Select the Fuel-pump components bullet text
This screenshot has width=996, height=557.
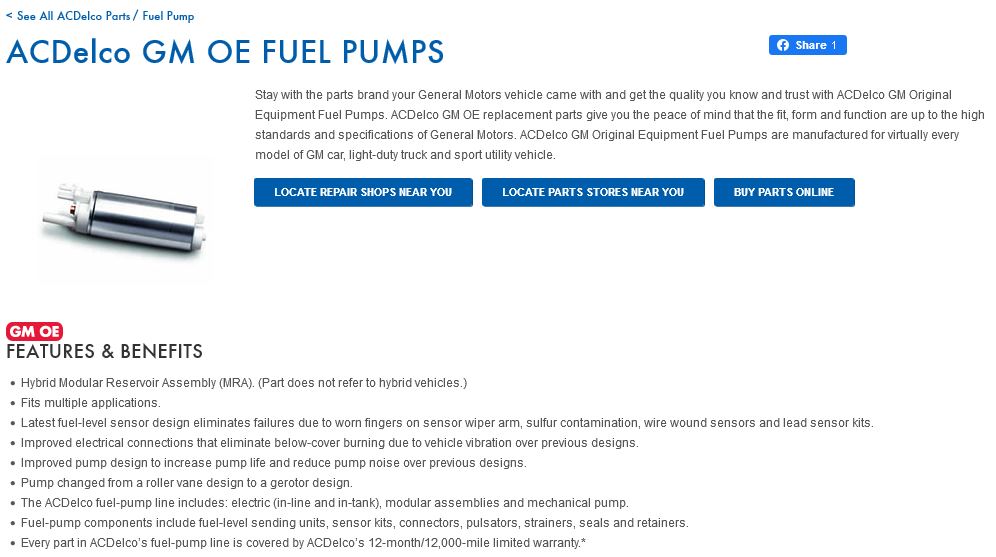354,523
